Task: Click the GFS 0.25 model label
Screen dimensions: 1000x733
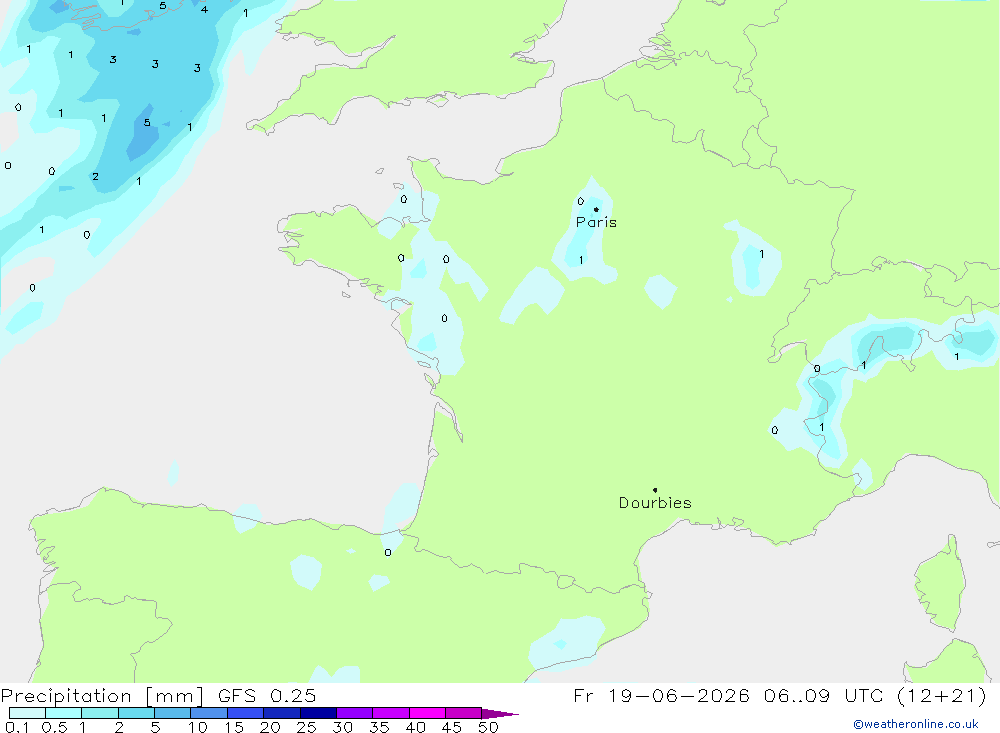Action: pos(267,696)
